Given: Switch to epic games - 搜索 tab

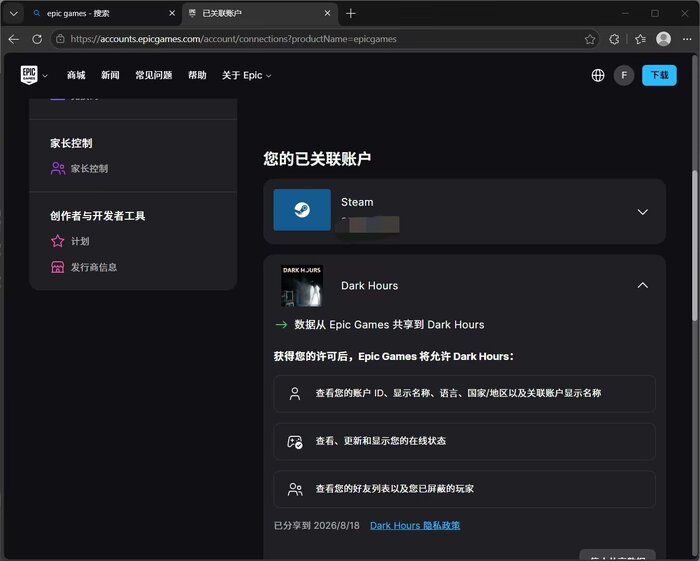Looking at the screenshot, I should [x=103, y=13].
